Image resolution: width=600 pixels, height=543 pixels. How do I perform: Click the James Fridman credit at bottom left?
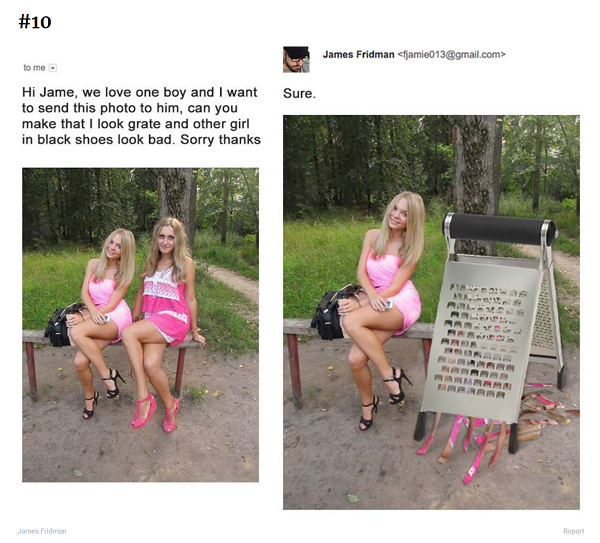pos(42,531)
